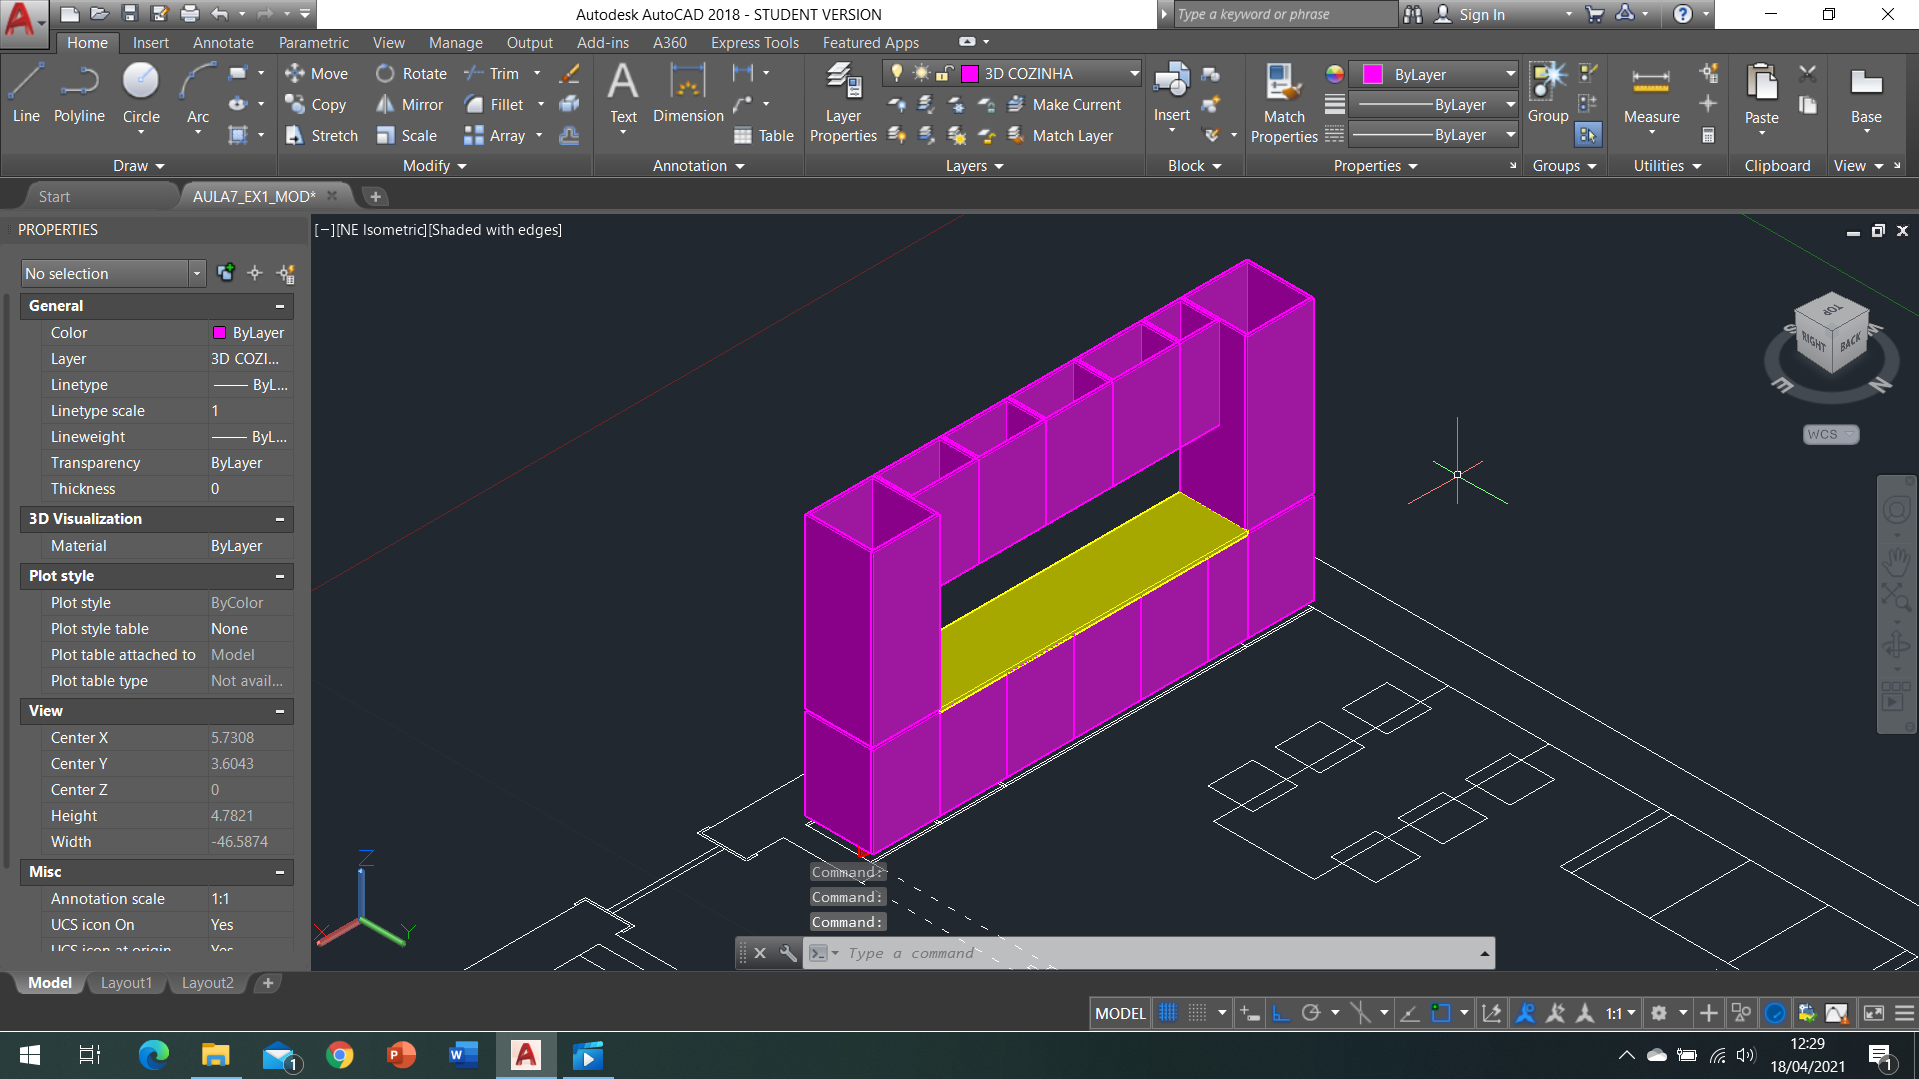
Task: Toggle the drawing grid display in status bar
Action: pos(1168,1013)
